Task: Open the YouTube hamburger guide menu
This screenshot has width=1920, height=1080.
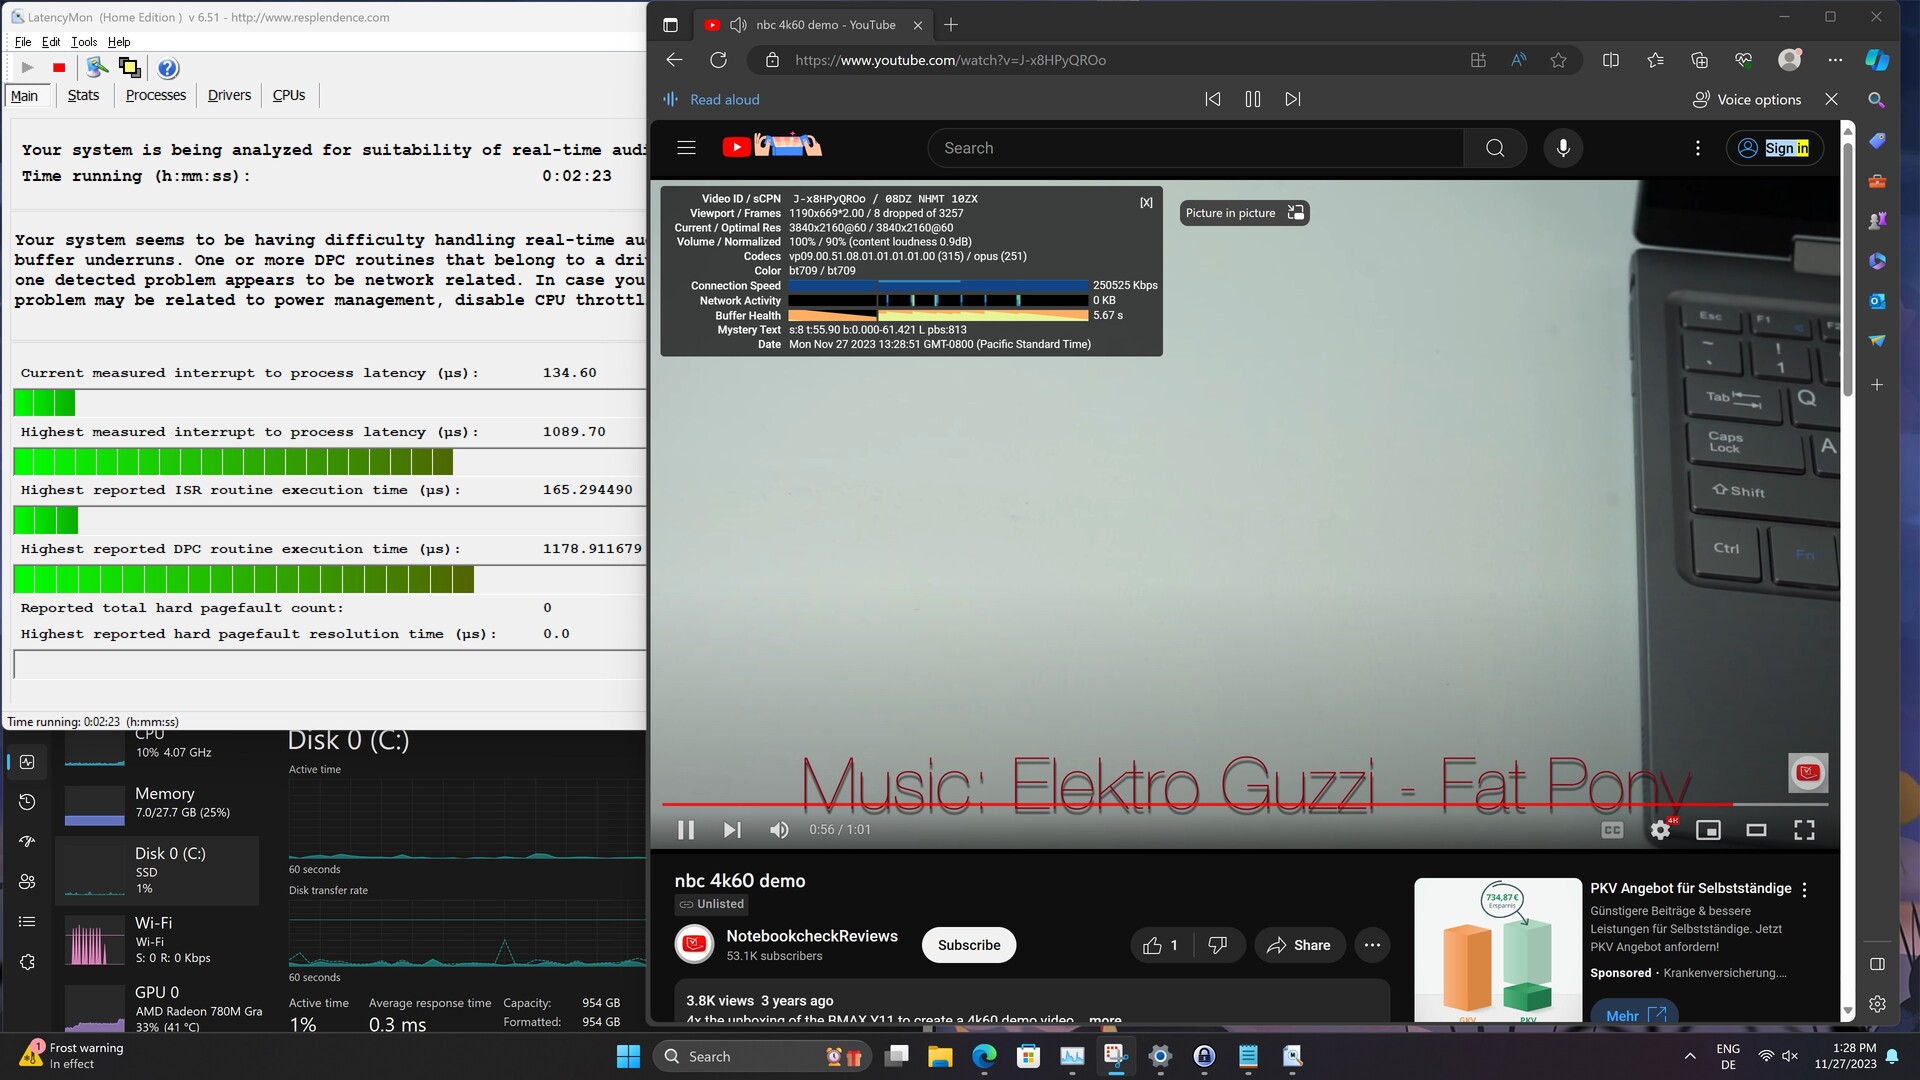Action: [686, 148]
